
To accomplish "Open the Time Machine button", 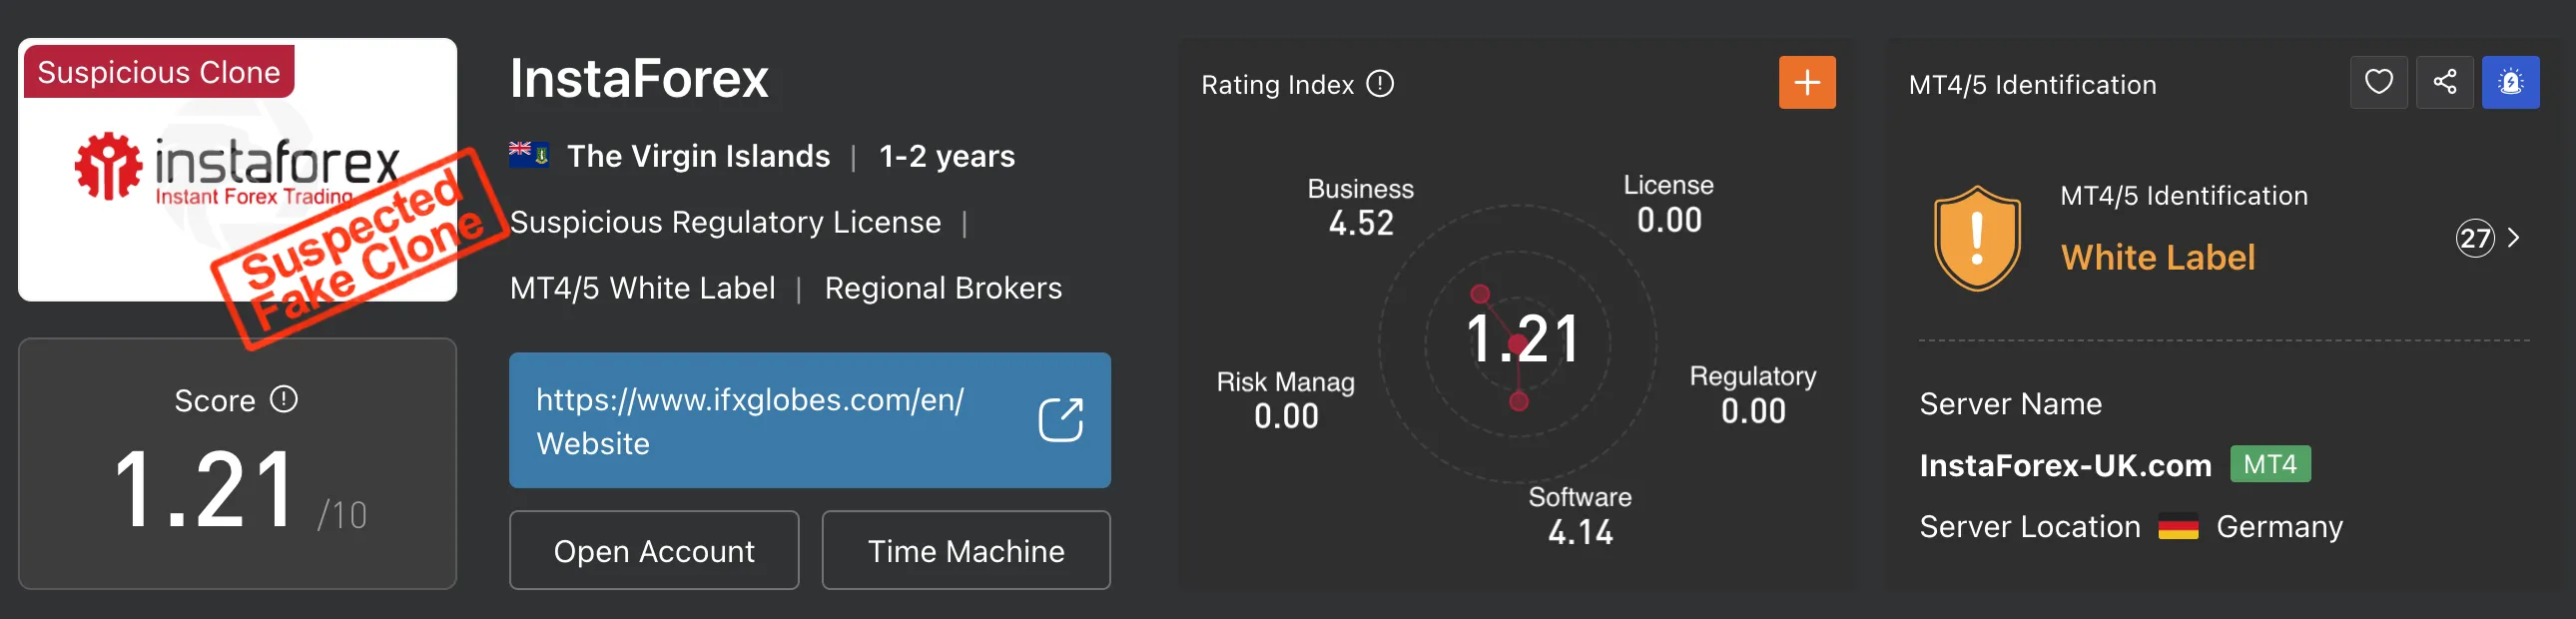I will coord(966,550).
